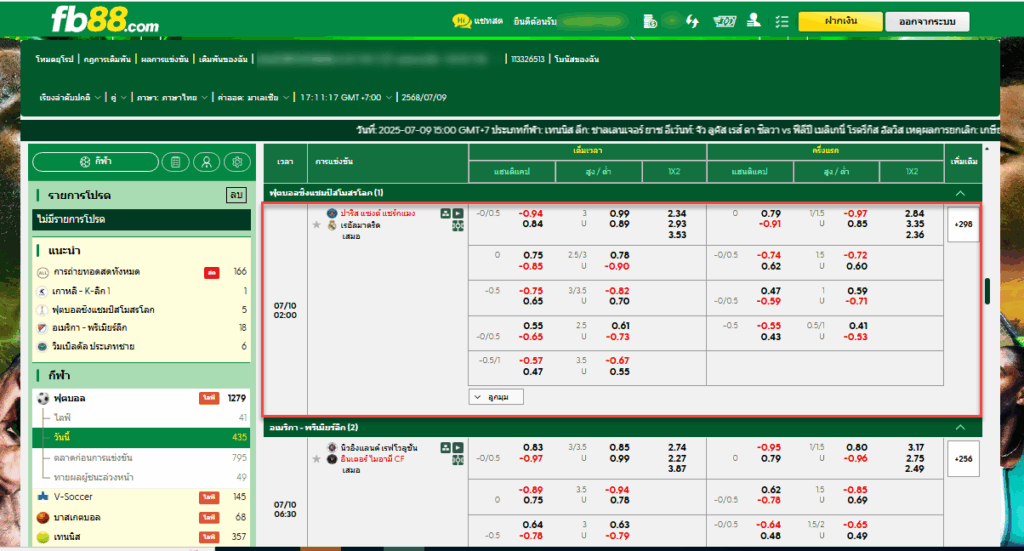
Task: Open the user account icon in top header
Action: point(754,21)
